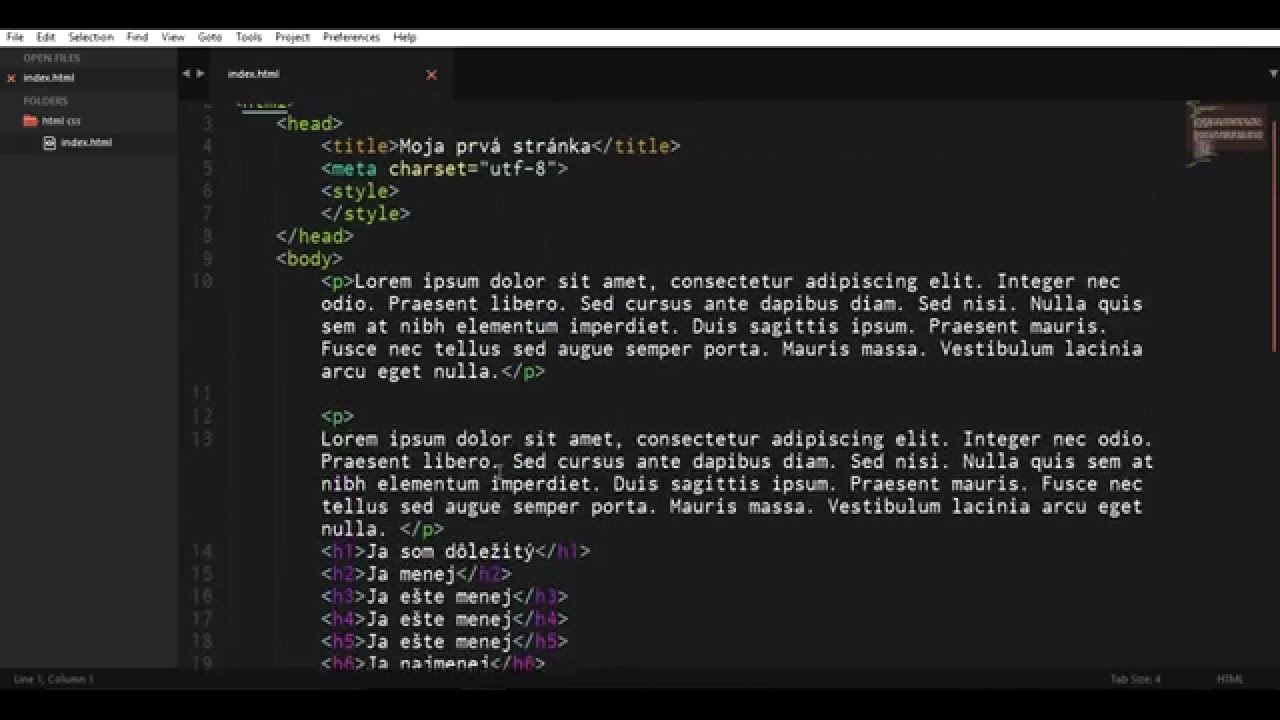The image size is (1280, 720).
Task: Click the previous tab left arrow
Action: [x=186, y=73]
